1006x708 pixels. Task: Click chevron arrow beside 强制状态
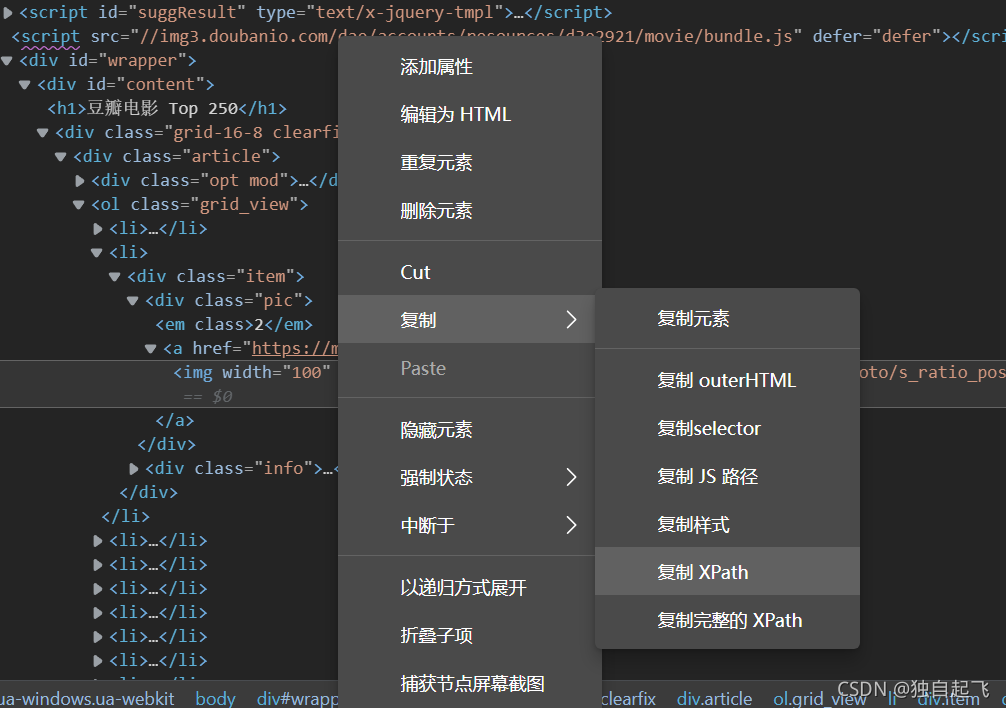(572, 477)
